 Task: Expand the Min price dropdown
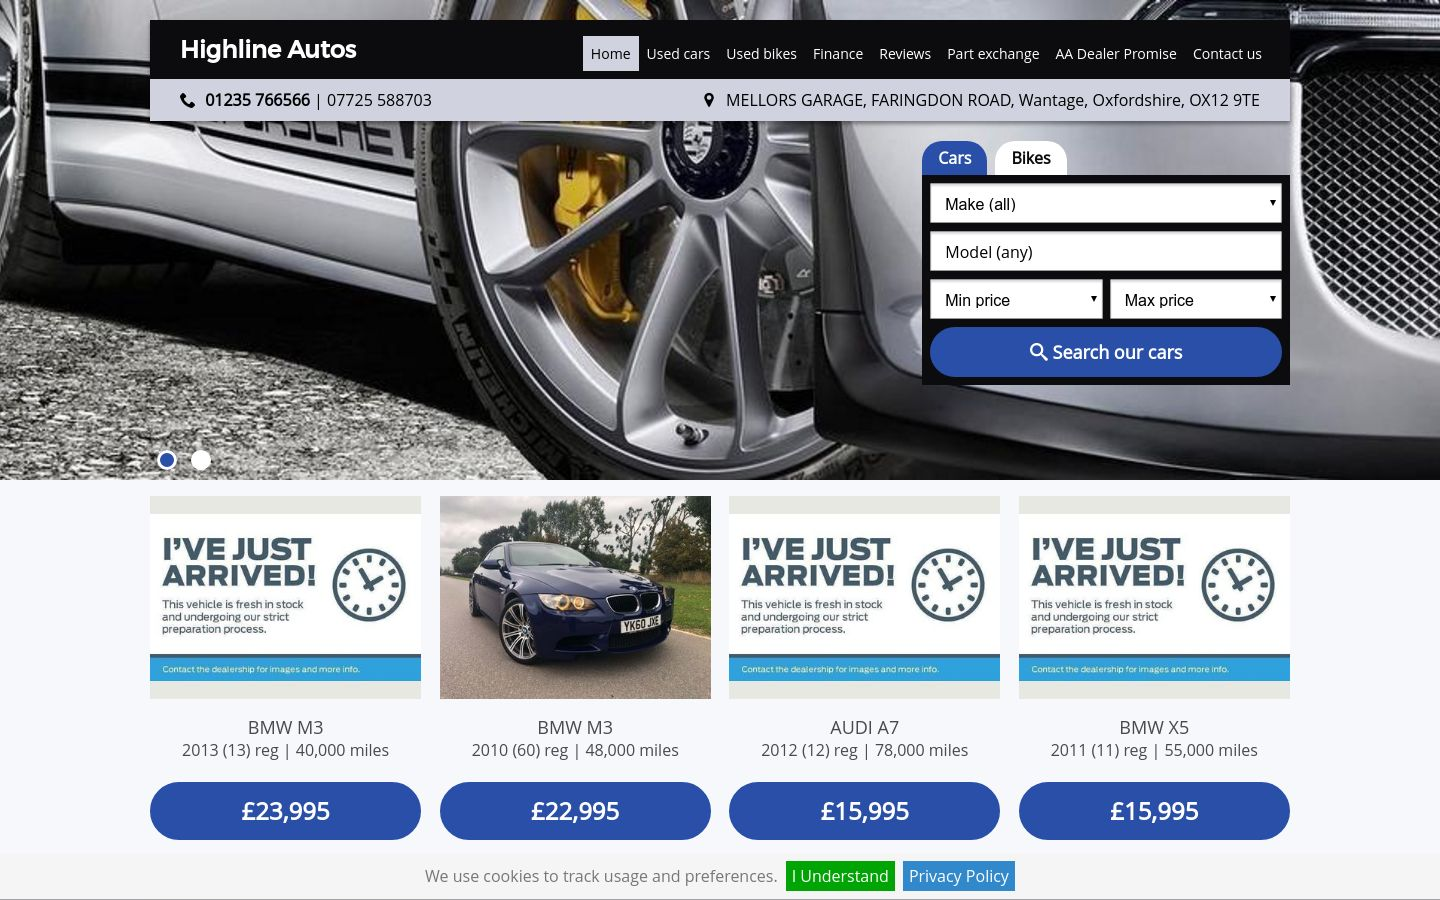1016,300
